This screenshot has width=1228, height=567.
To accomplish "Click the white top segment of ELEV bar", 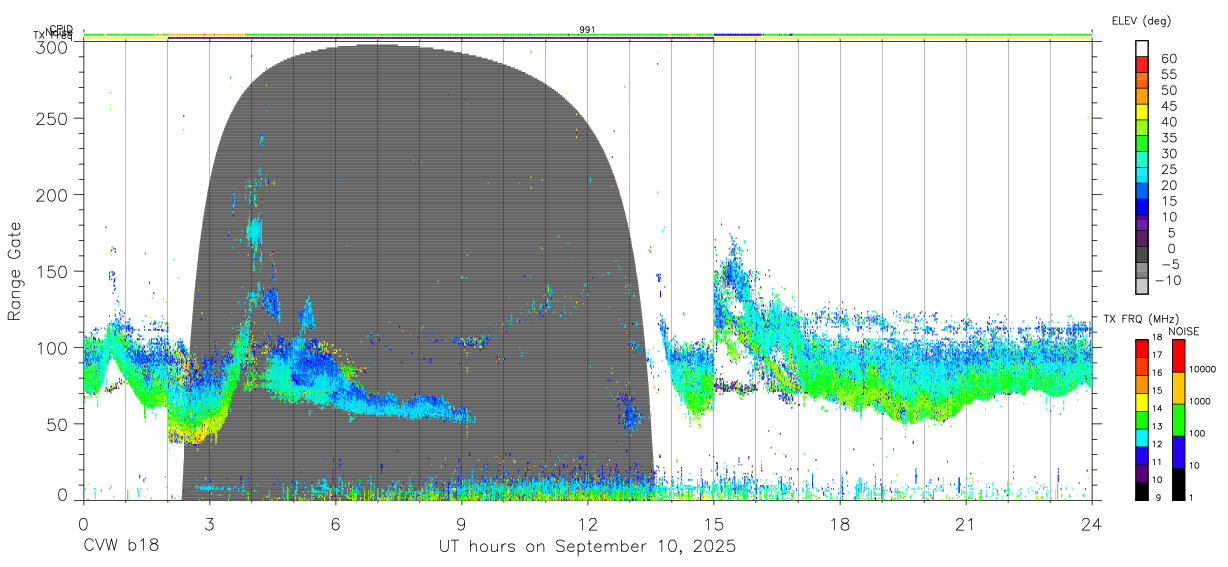I will [1142, 48].
